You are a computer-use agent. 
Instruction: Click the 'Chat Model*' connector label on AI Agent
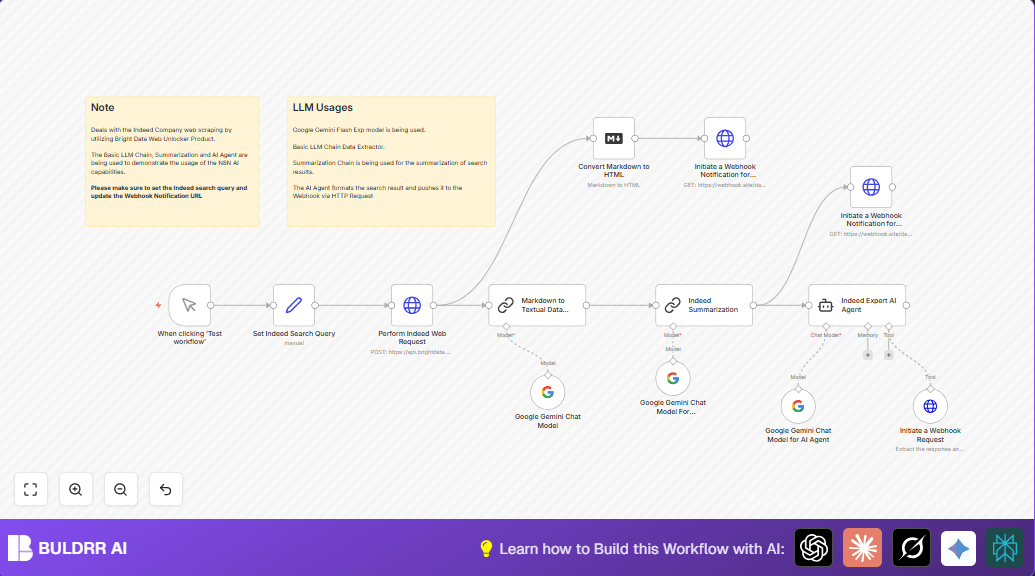(x=825, y=335)
